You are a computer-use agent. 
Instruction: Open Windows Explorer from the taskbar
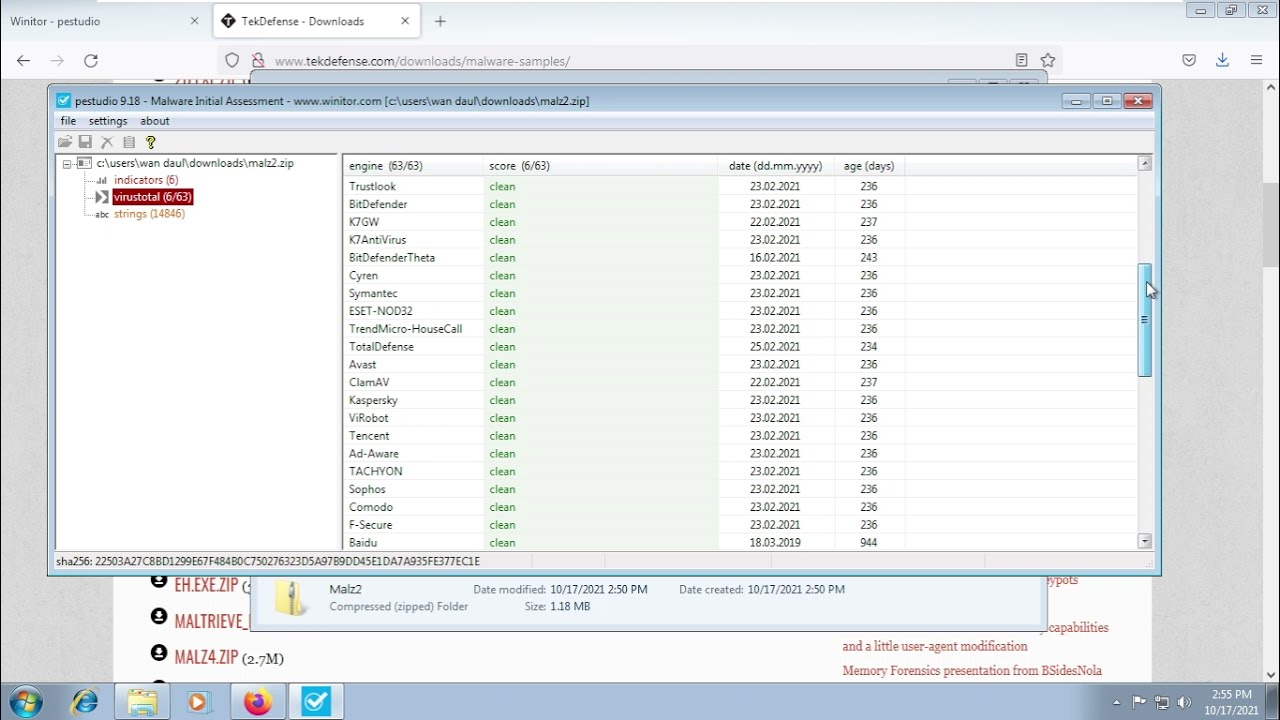(x=142, y=702)
